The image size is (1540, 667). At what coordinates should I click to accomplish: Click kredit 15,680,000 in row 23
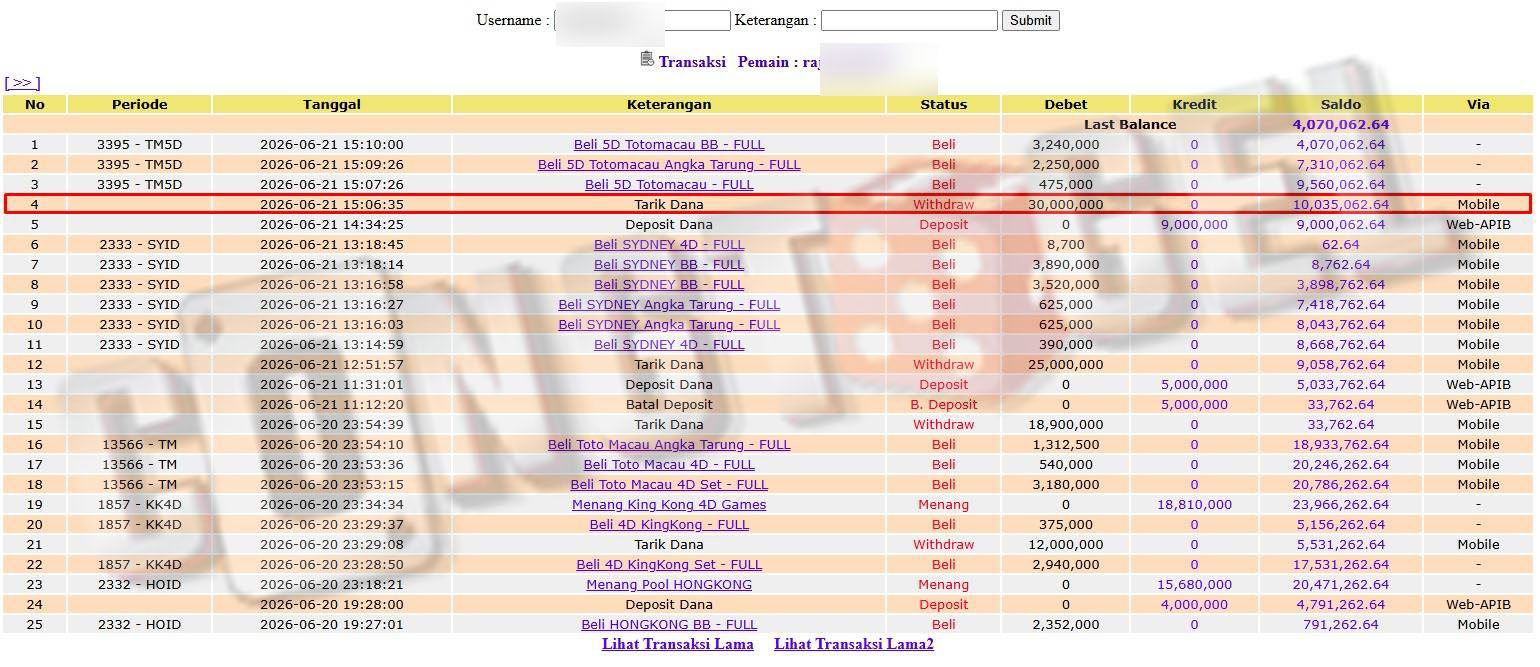pos(1194,584)
